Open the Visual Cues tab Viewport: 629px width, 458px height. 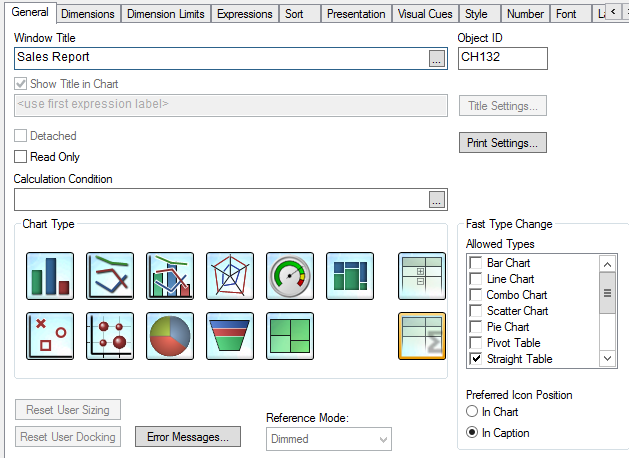coord(424,14)
